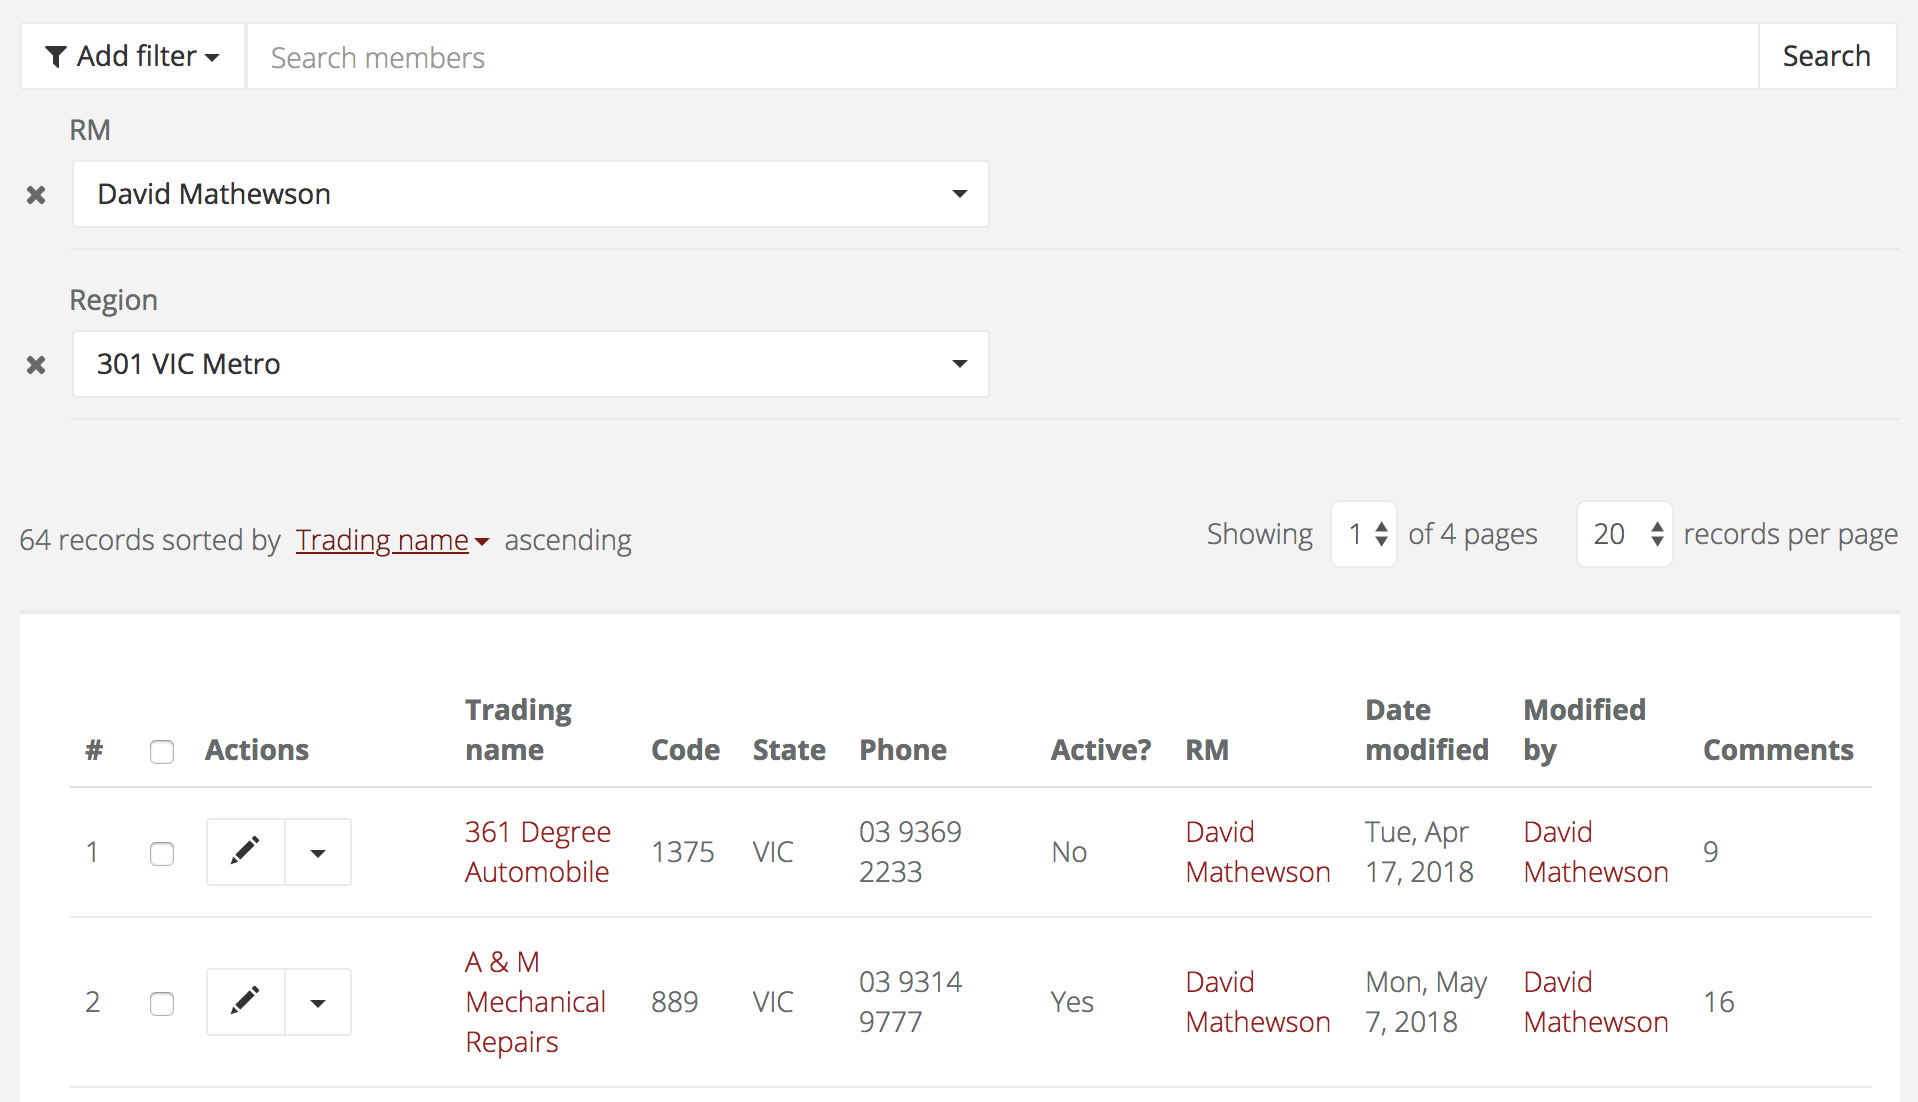Open the RM dropdown showing David Mathewson
This screenshot has height=1102, width=1918.
530,194
